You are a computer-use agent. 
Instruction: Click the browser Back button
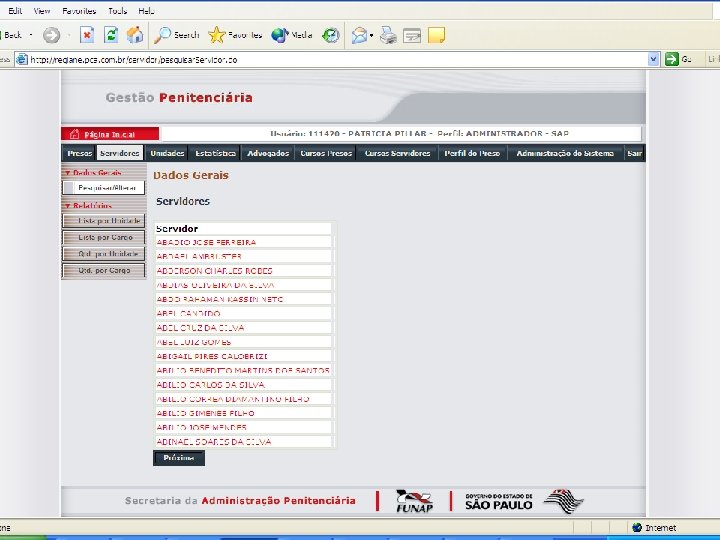click(x=11, y=35)
